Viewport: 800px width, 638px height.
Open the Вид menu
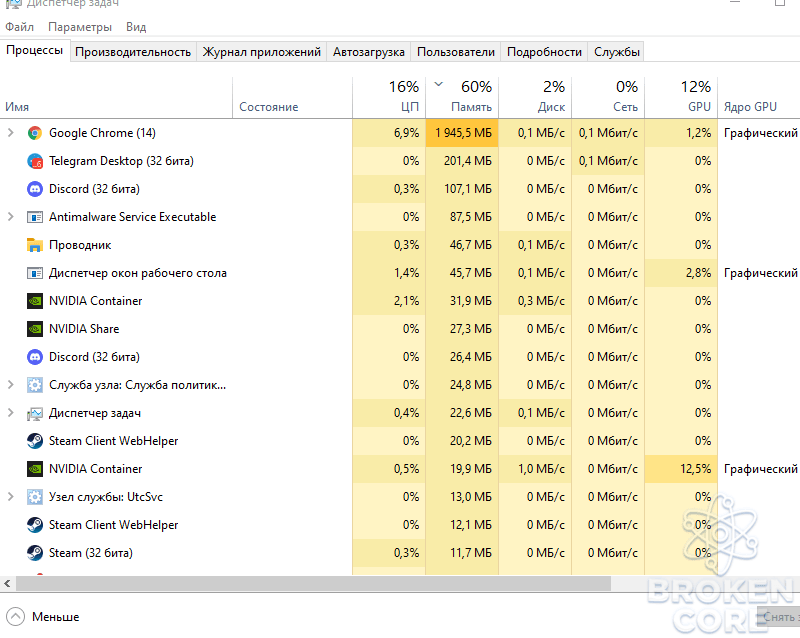[136, 27]
